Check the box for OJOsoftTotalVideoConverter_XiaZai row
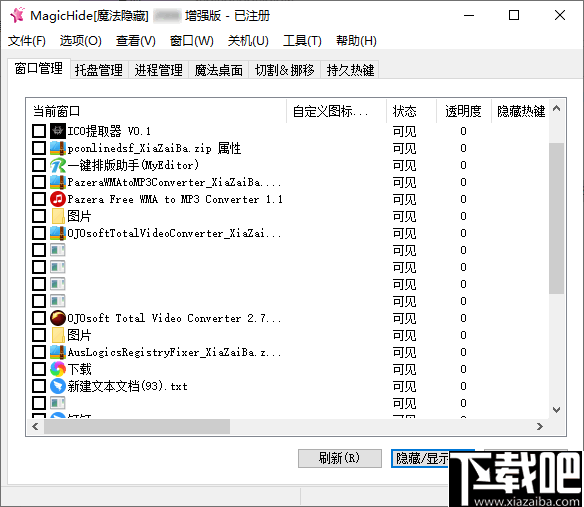The height and width of the screenshot is (507, 584). [39, 233]
